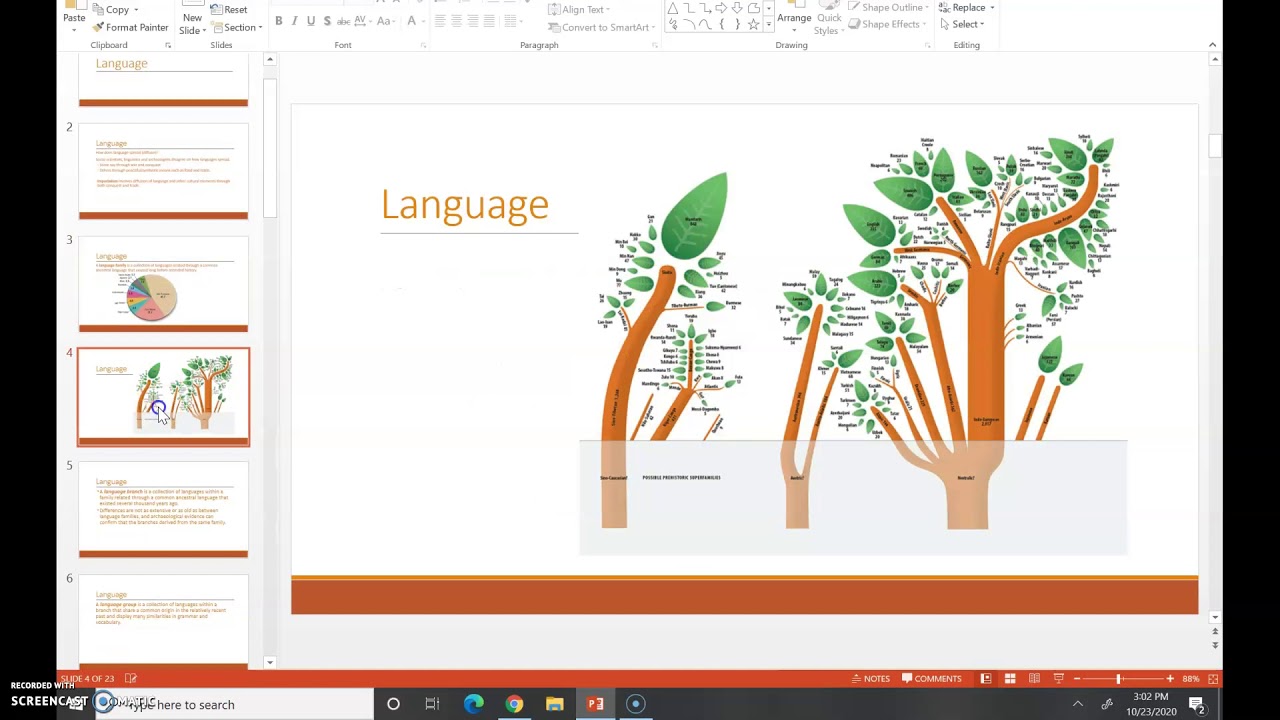Image resolution: width=1280 pixels, height=720 pixels.
Task: Open the New Slide dropdown
Action: 192,24
